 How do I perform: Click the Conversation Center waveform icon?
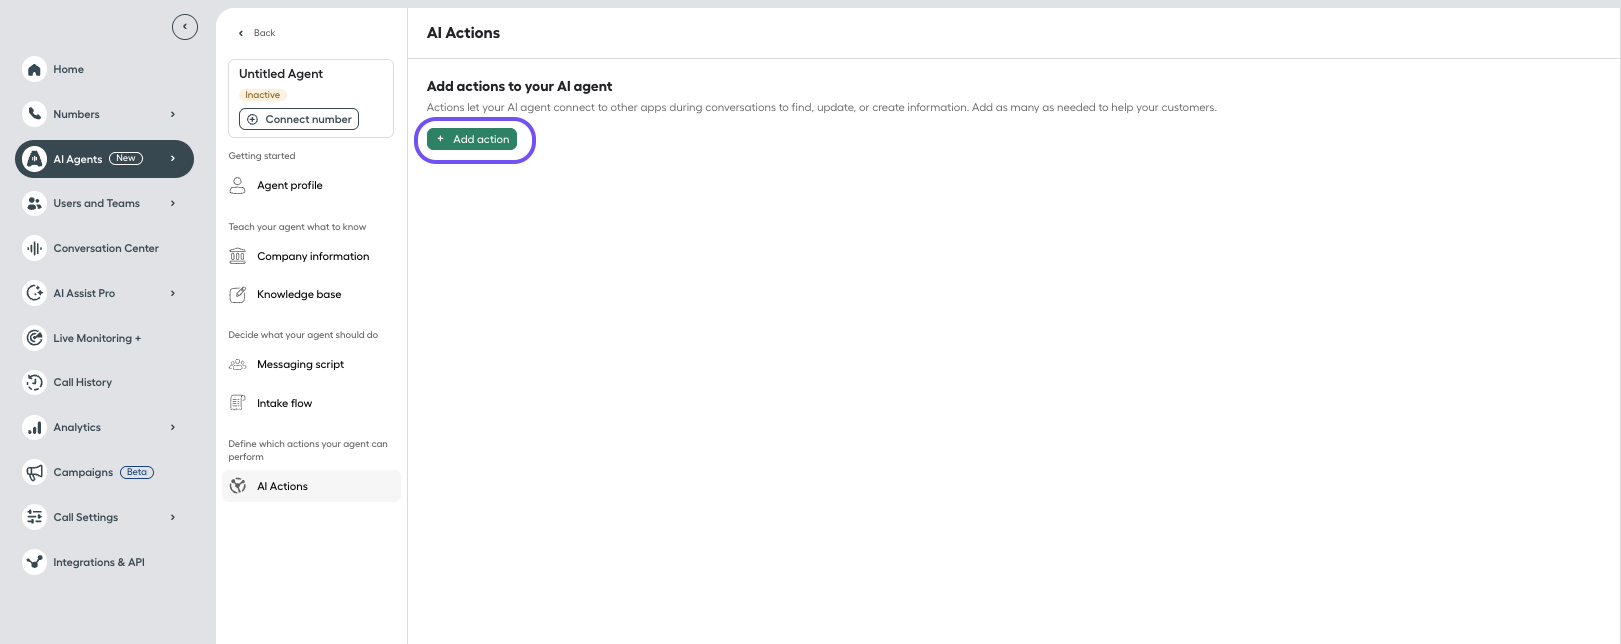coord(35,248)
